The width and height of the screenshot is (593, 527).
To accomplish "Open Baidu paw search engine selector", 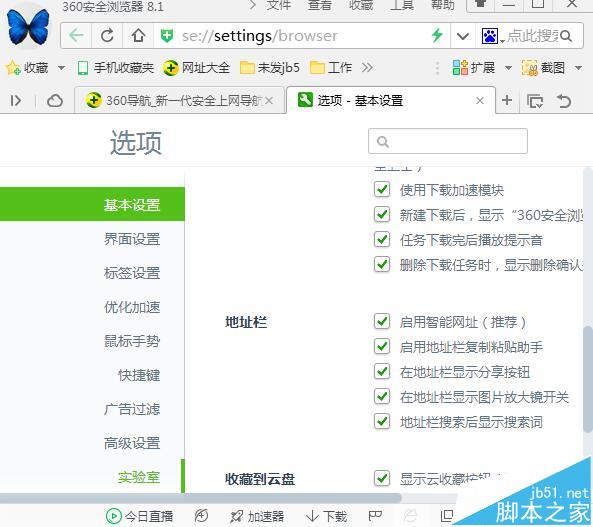I will click(489, 36).
